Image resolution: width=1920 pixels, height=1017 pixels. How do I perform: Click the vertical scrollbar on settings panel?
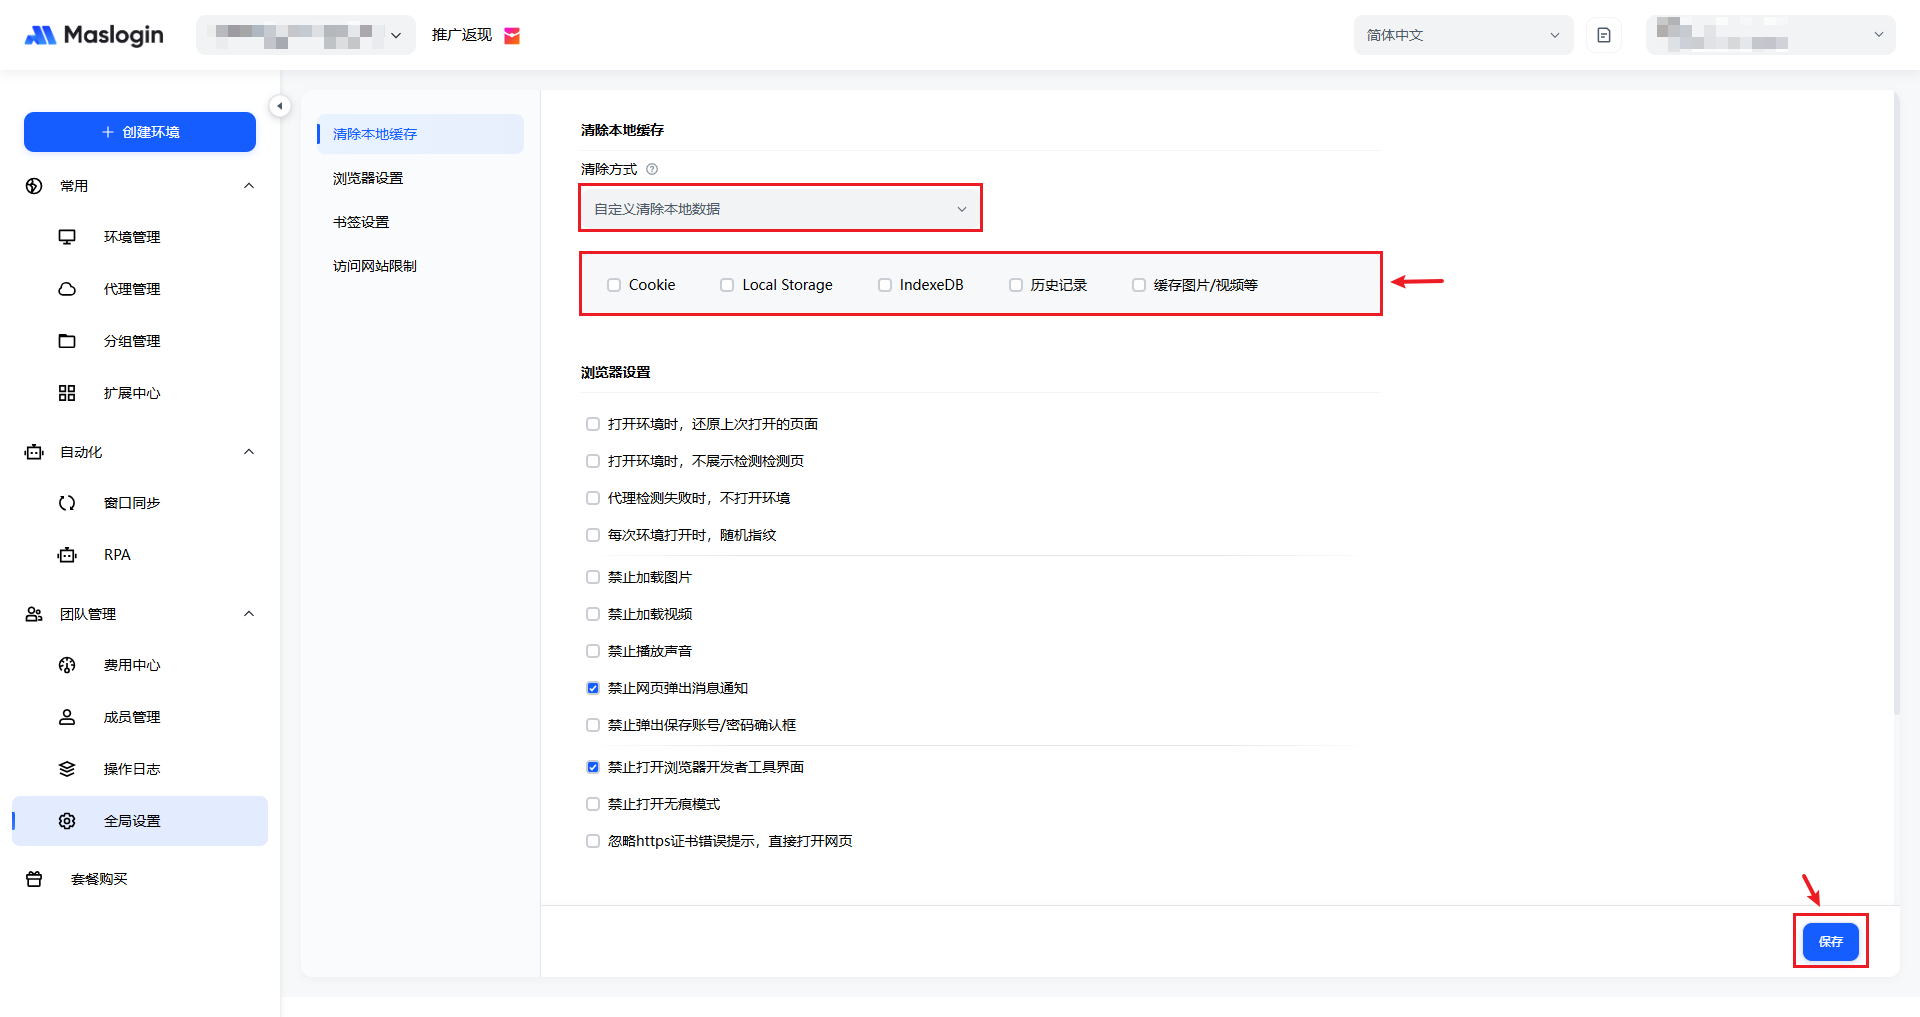(x=1896, y=400)
